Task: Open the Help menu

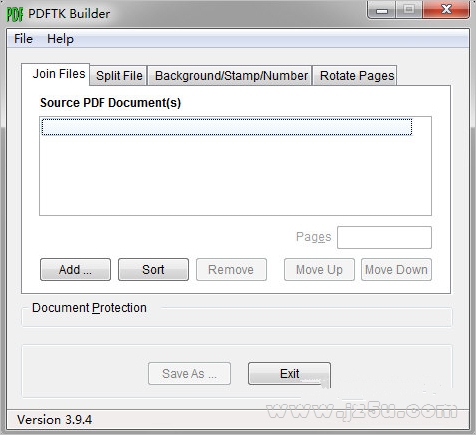Action: coord(60,39)
